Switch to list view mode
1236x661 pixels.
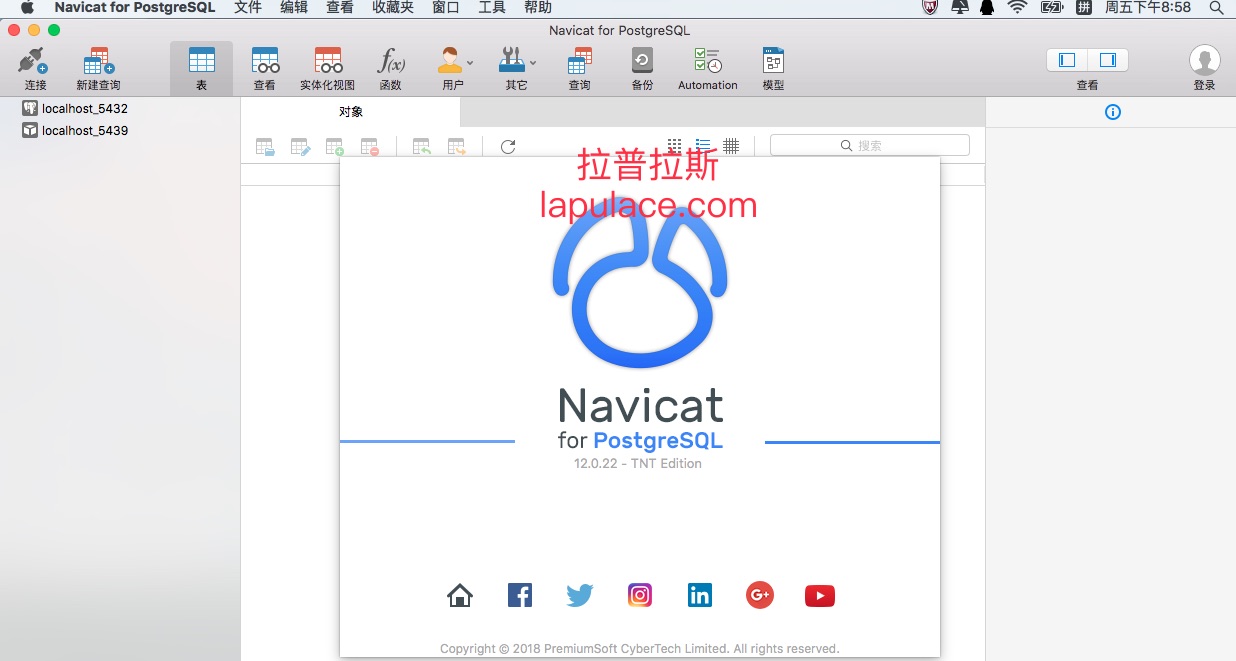[x=703, y=146]
